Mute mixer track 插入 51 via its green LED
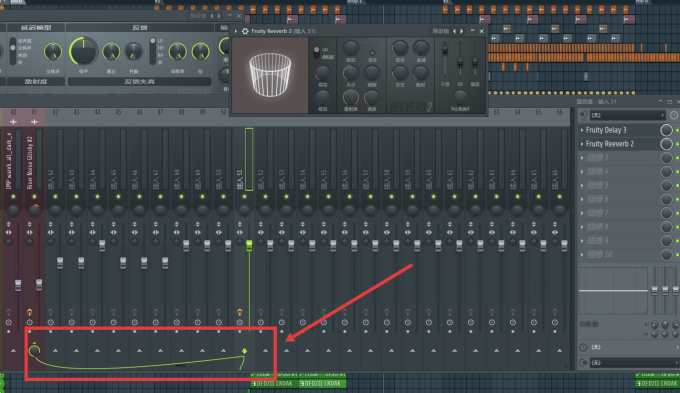 (244, 197)
